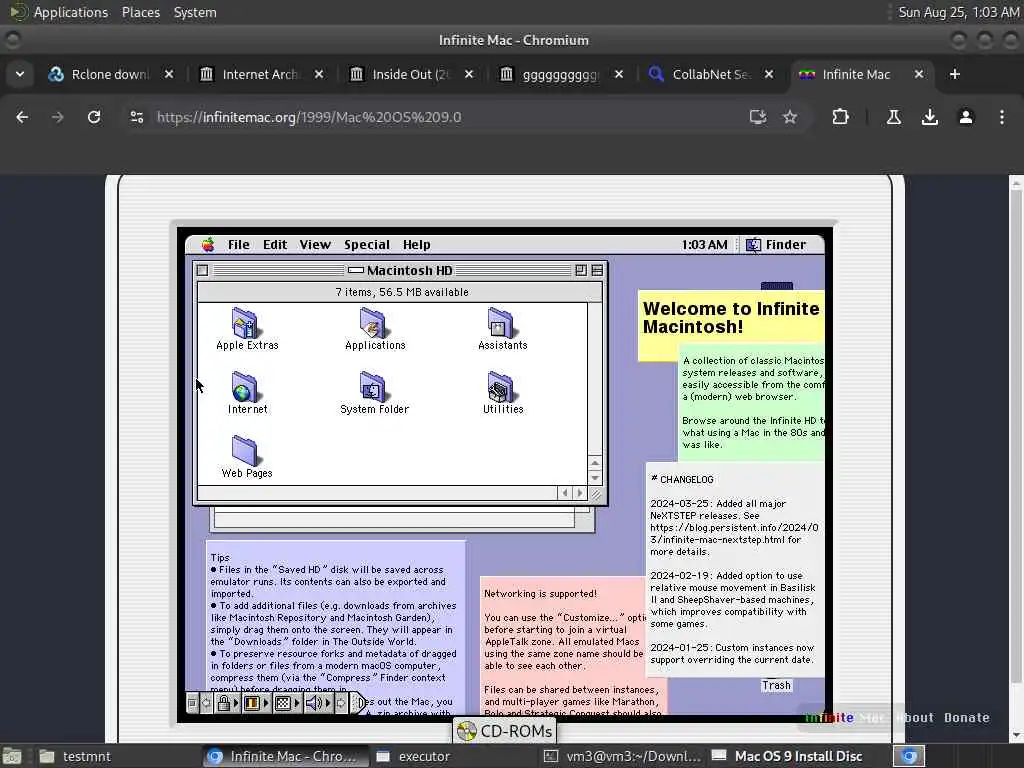Toggle window shade on Macintosh HD window
The image size is (1024, 768).
pos(597,270)
